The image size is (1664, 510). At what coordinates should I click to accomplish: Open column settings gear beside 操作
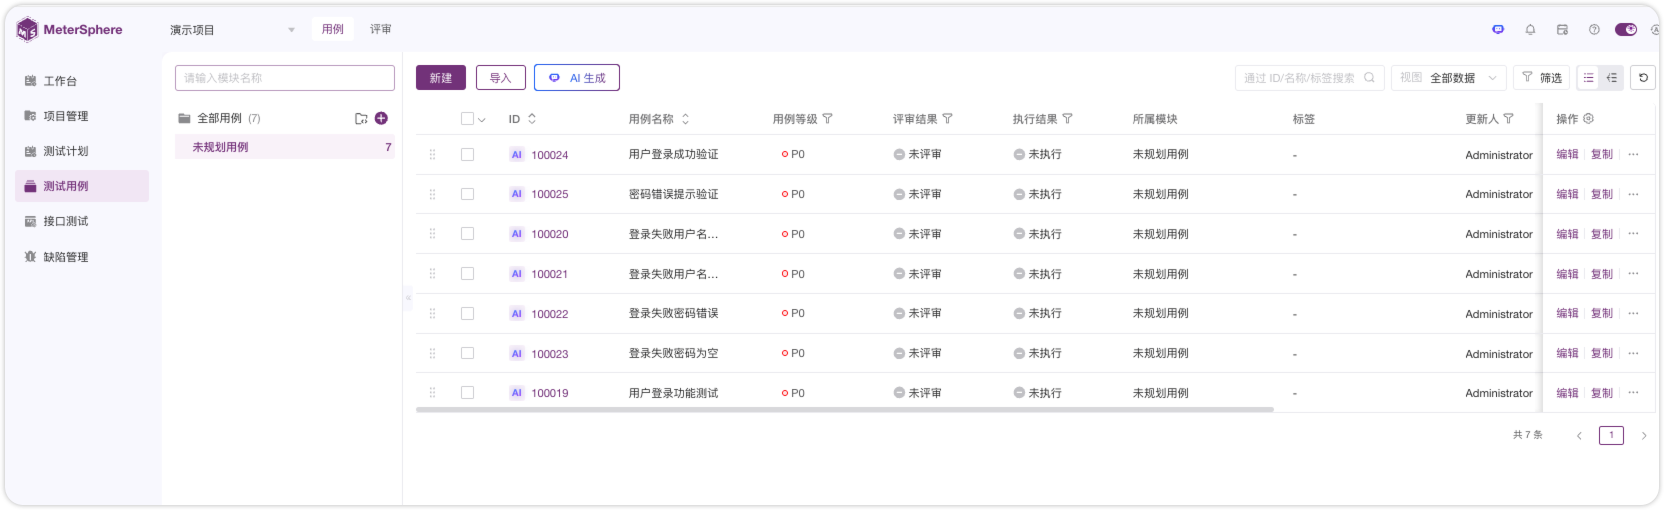tap(1588, 119)
